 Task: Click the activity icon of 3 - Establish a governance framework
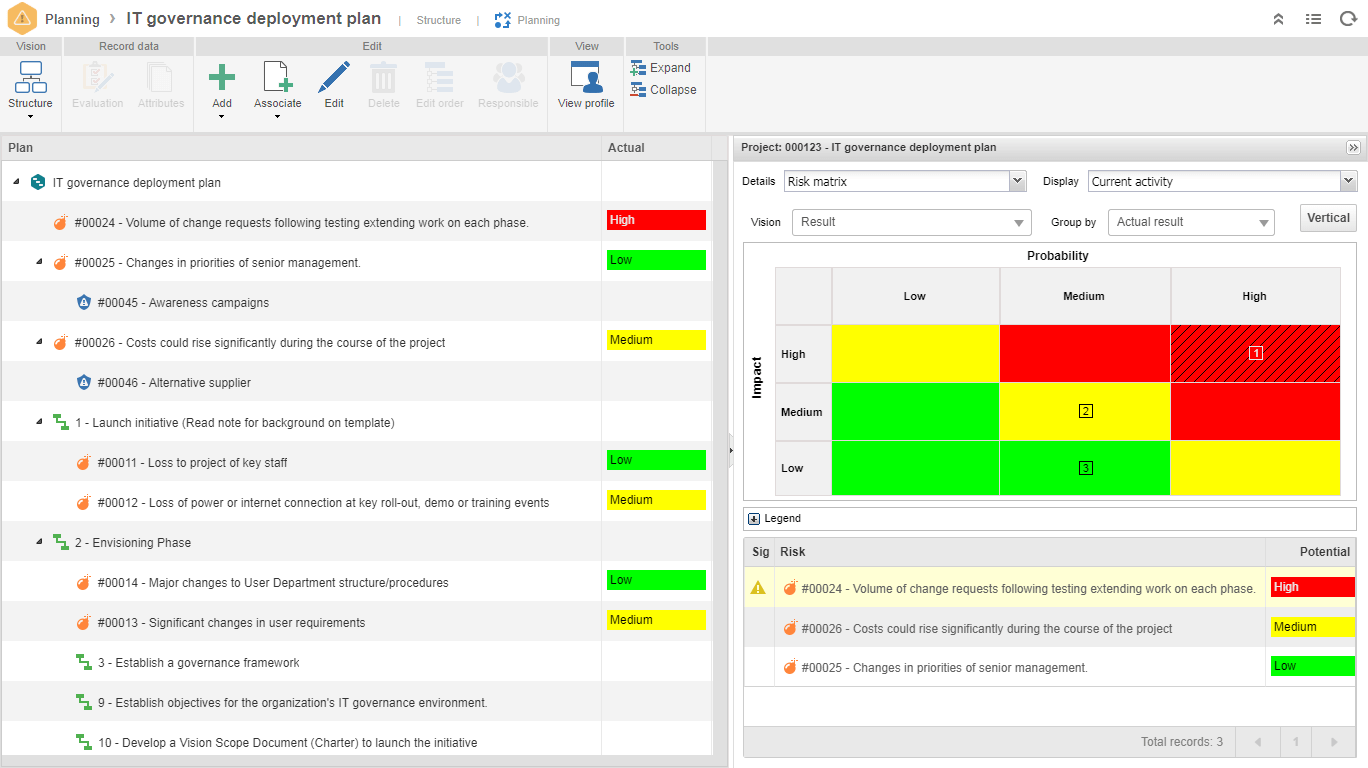coord(84,662)
